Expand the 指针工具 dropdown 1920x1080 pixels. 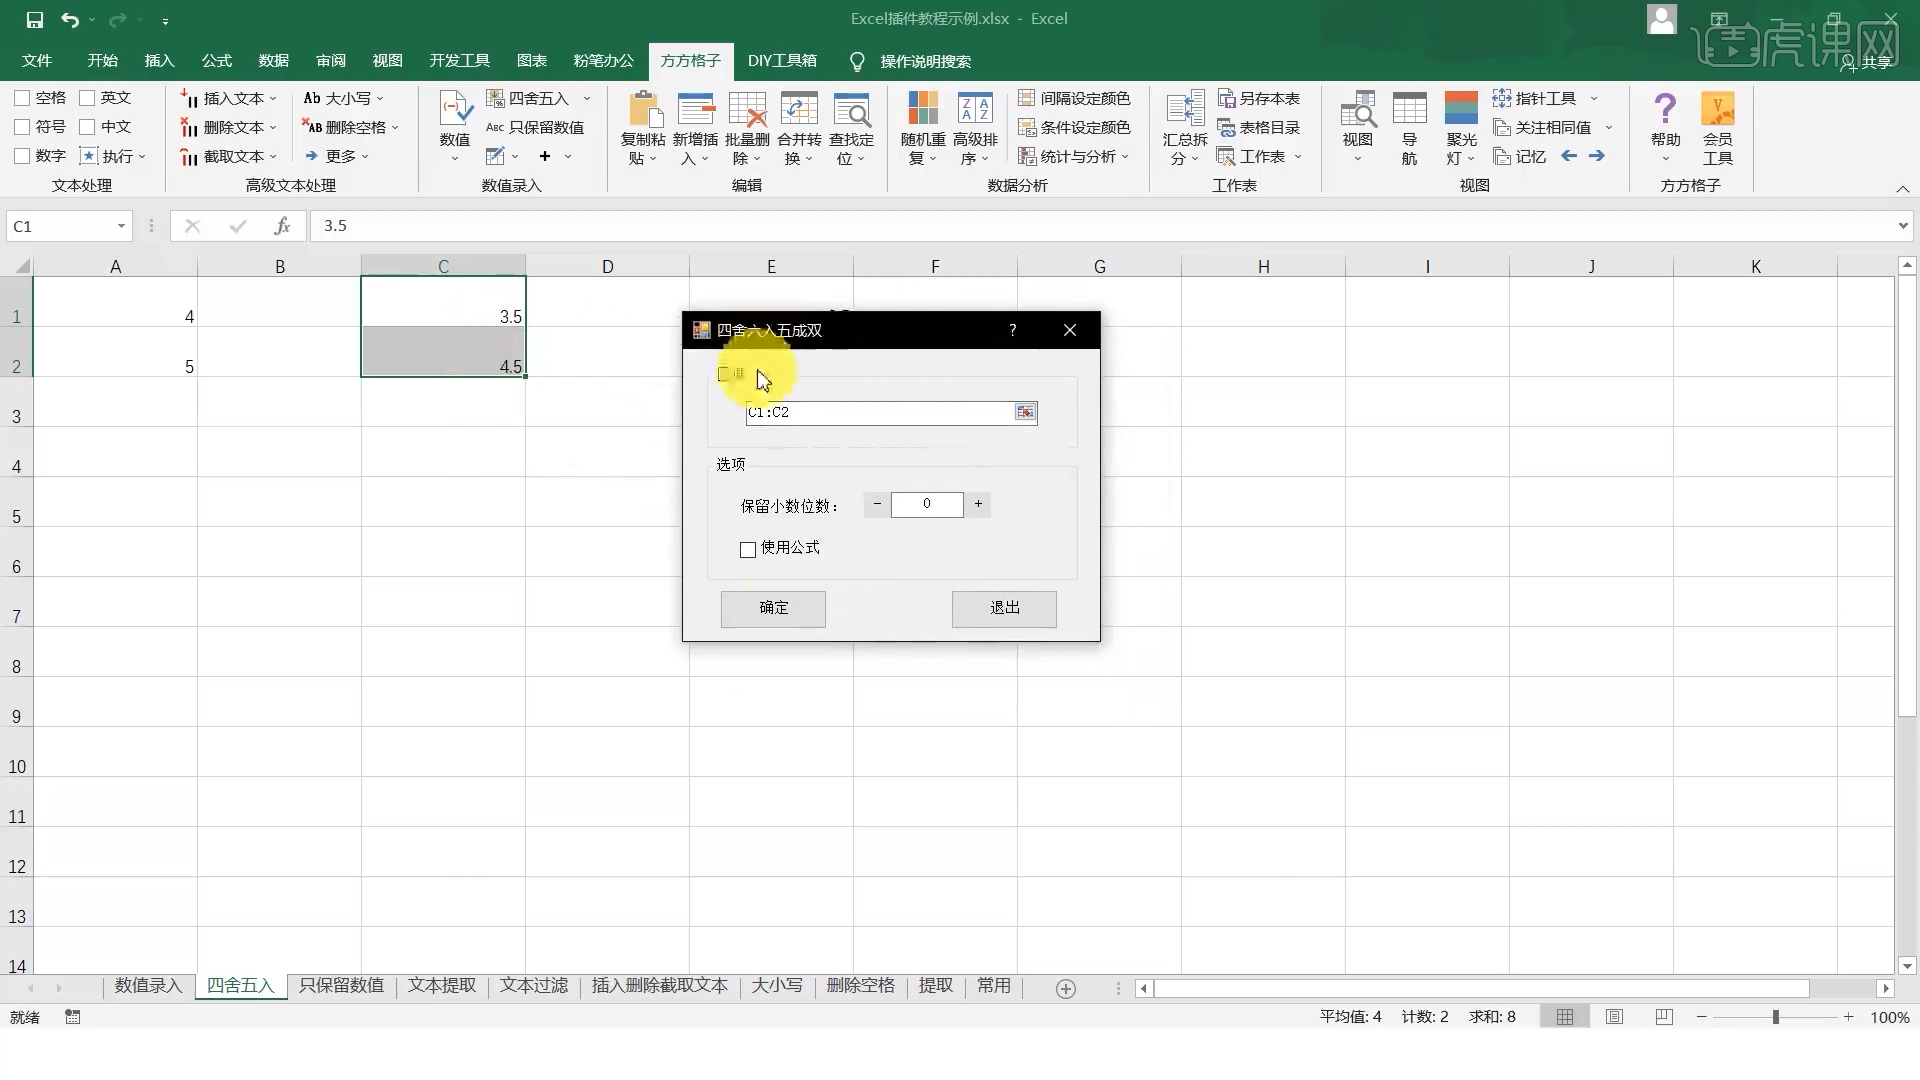1594,99
